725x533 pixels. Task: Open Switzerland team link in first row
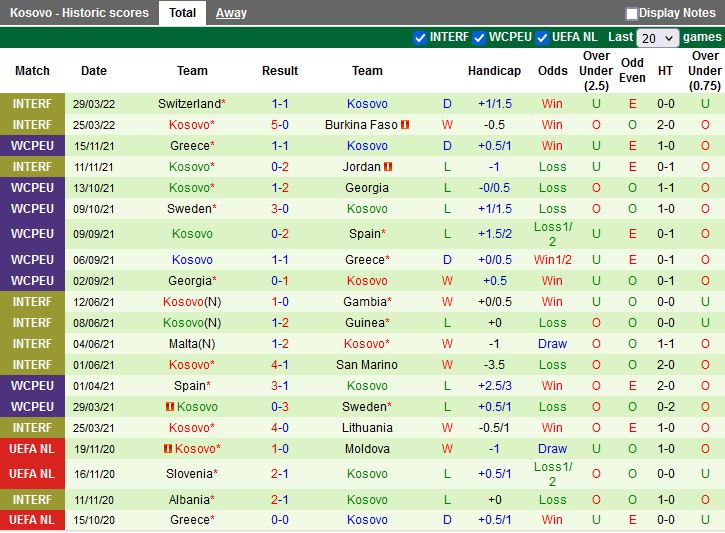point(191,104)
